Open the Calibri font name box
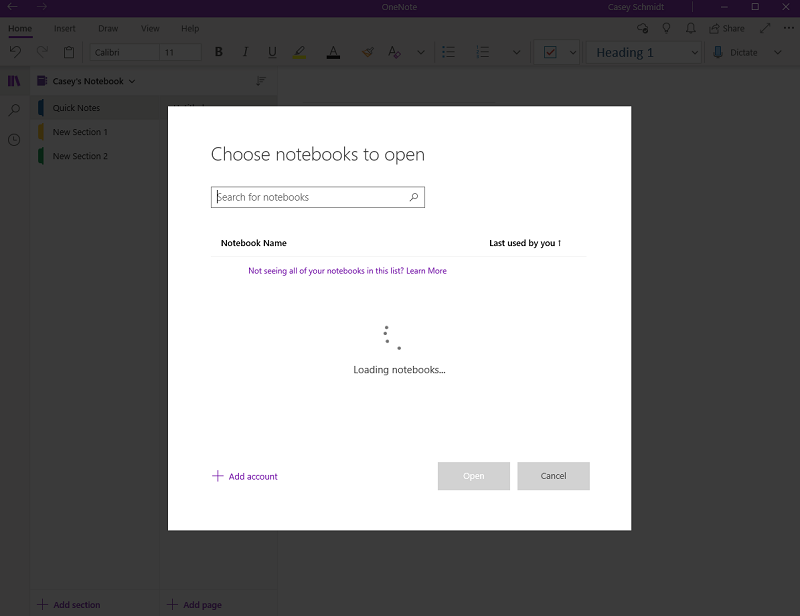Image resolution: width=800 pixels, height=616 pixels. [x=122, y=52]
